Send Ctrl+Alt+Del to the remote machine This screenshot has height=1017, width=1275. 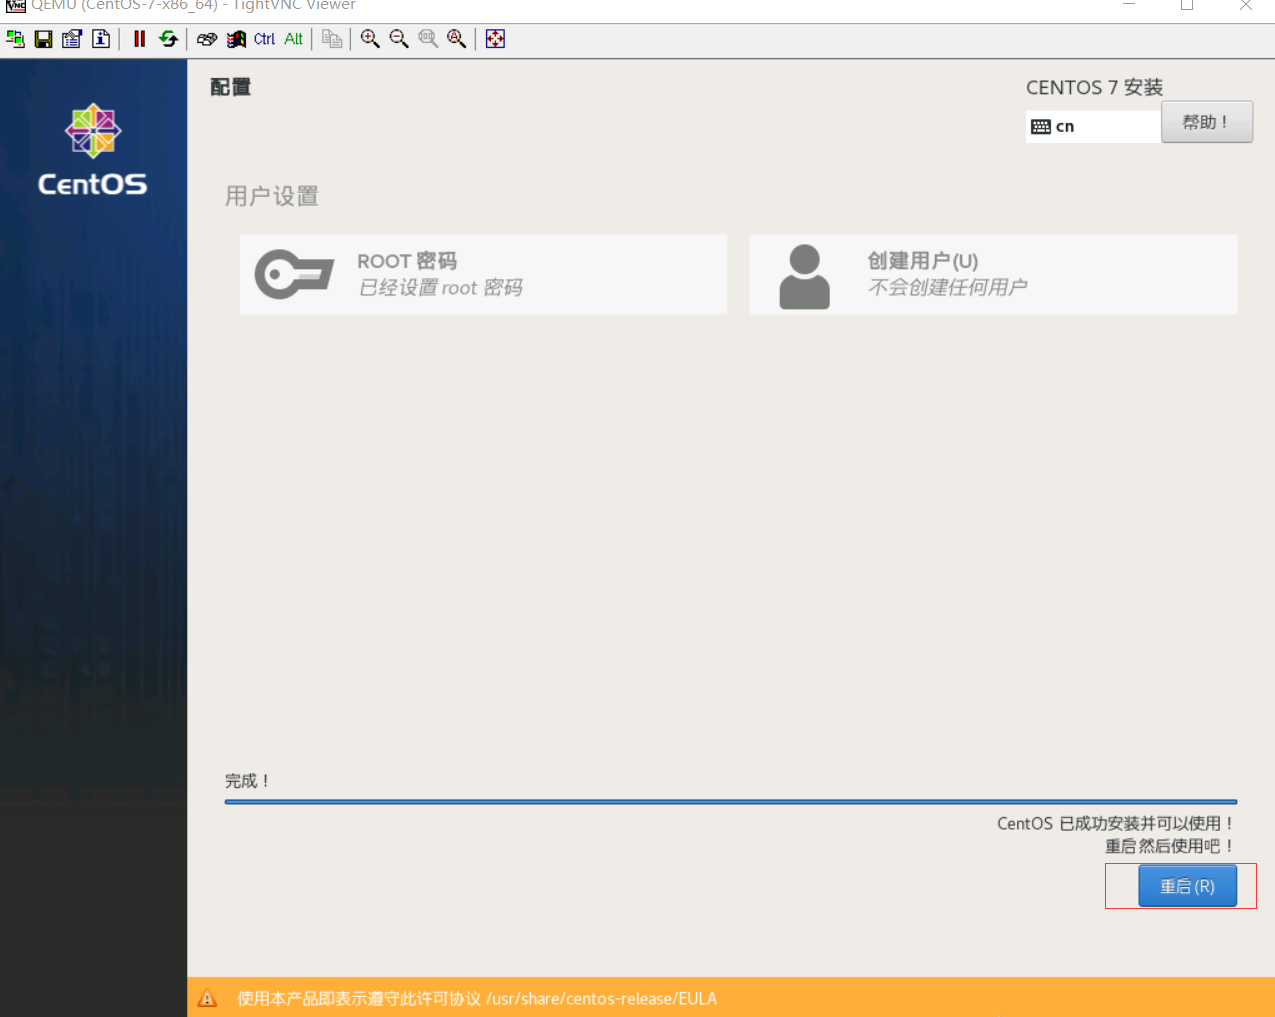pos(206,38)
